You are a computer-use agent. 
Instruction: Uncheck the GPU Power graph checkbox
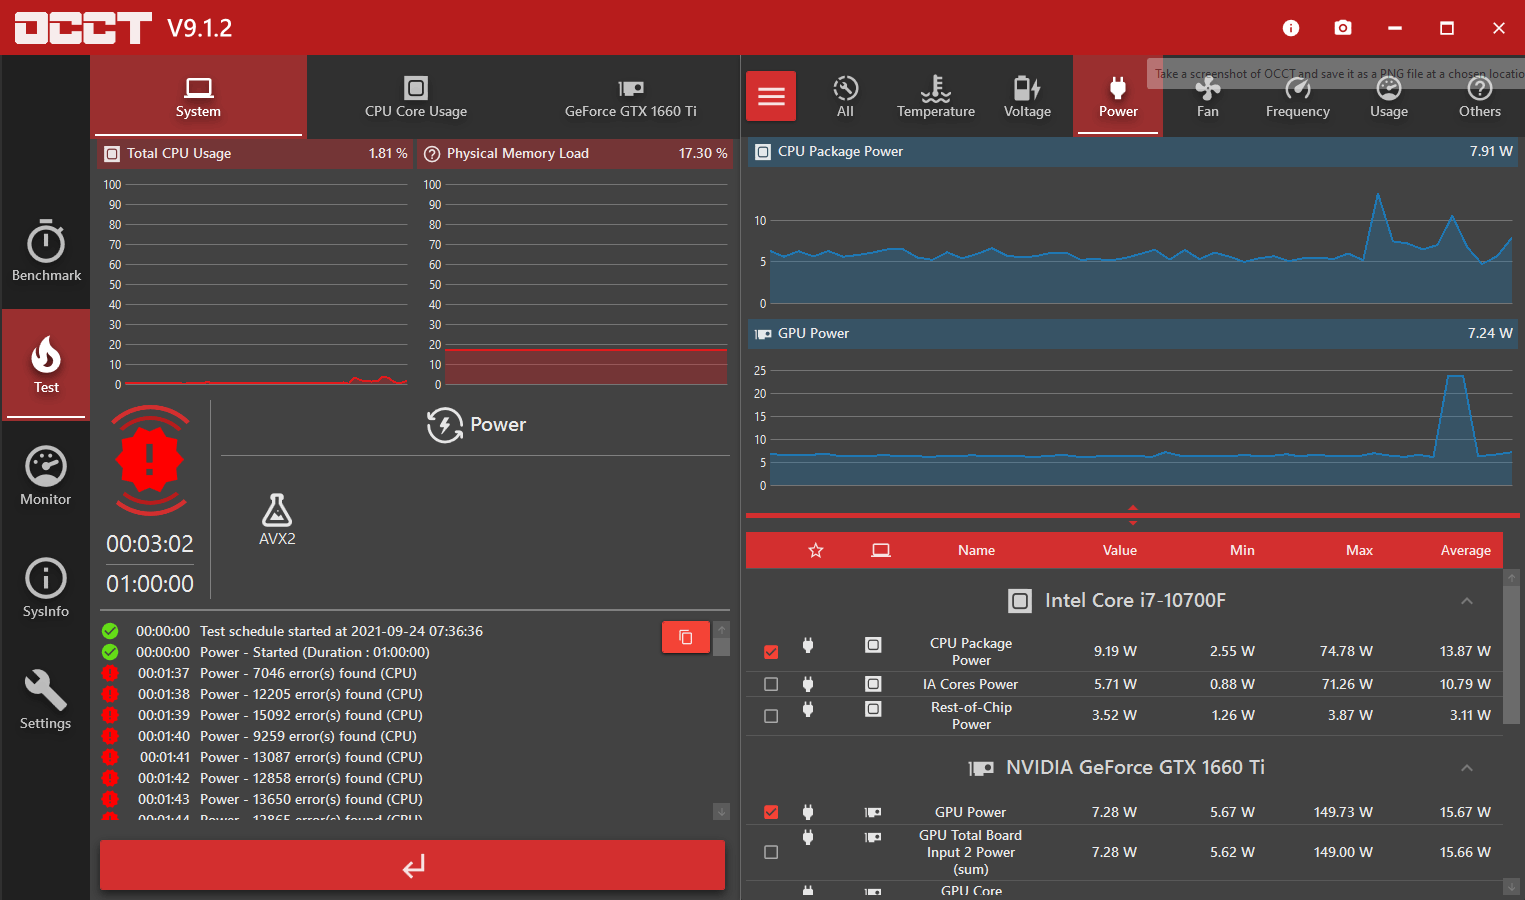coord(771,812)
